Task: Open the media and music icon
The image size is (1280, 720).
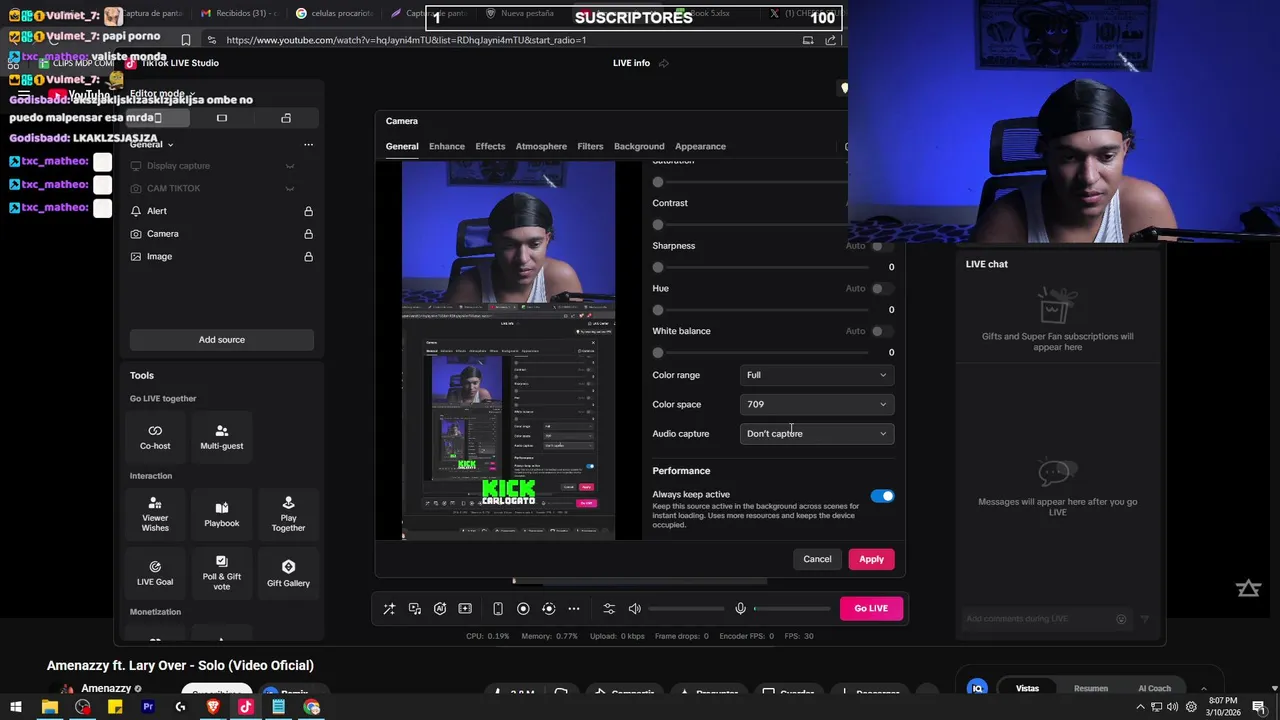Action: 415,609
